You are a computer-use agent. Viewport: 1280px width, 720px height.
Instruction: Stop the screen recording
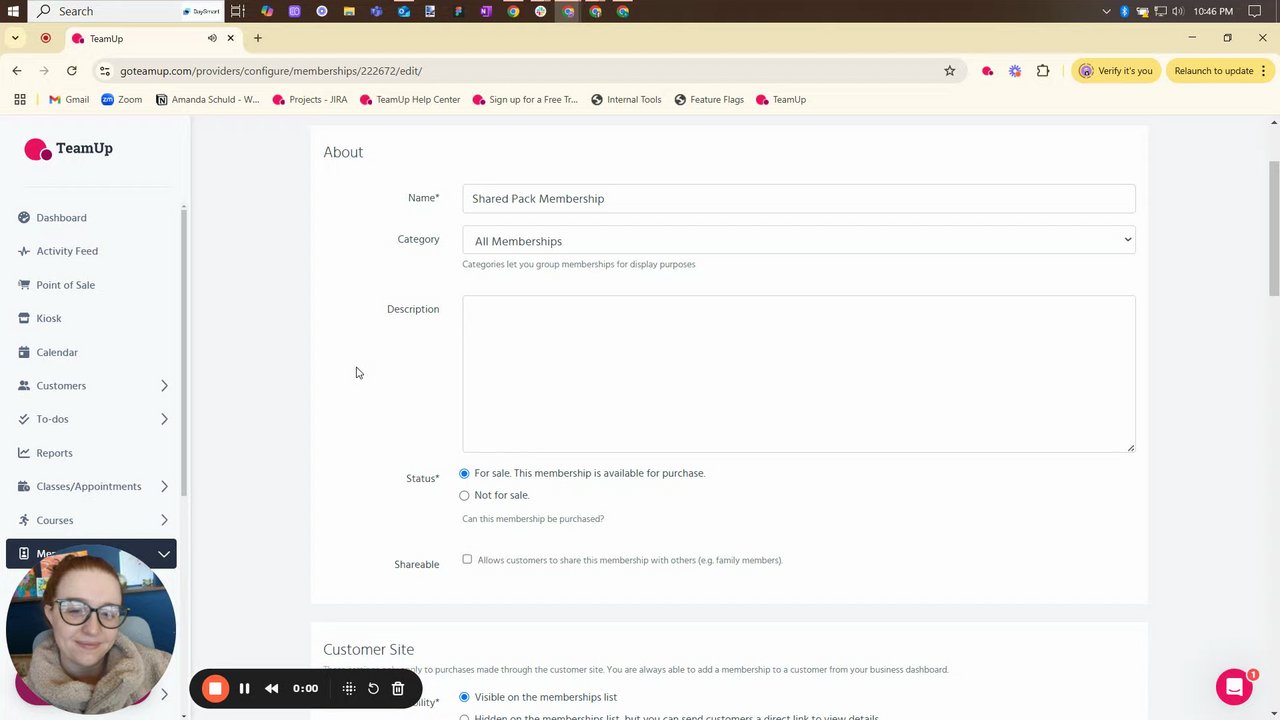(215, 688)
